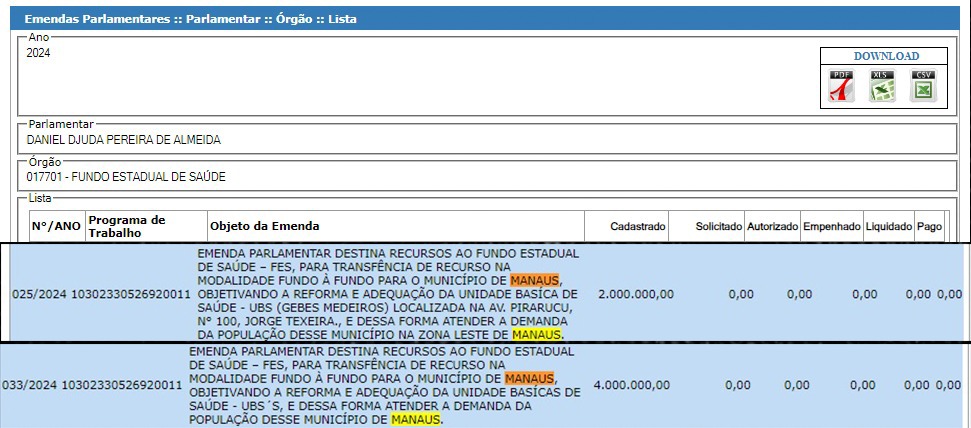Click the Nº/ANO column header

[56, 227]
